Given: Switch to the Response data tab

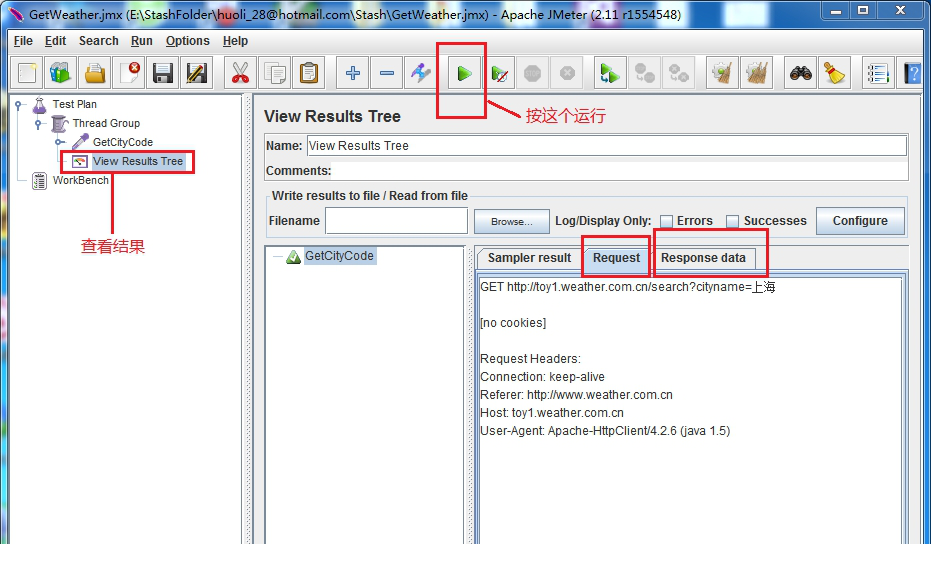Looking at the screenshot, I should coord(703,258).
